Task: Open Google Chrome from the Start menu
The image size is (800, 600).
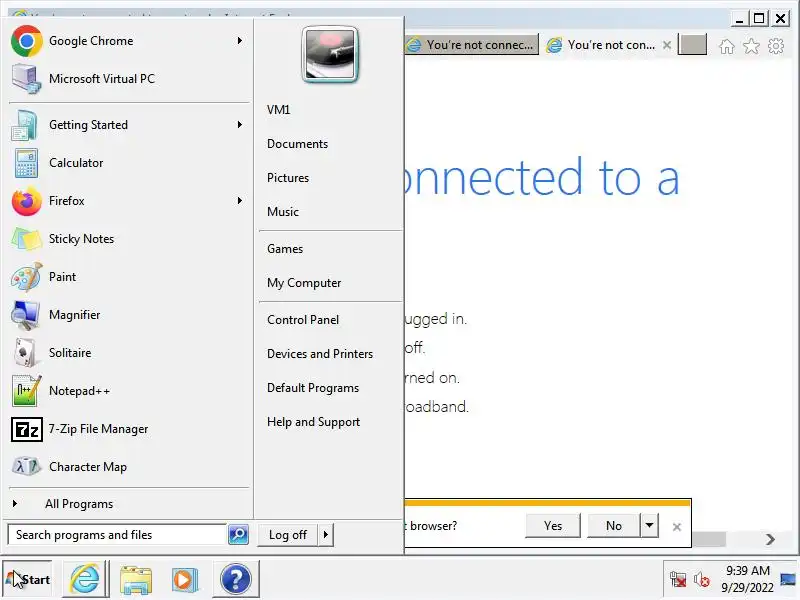Action: click(128, 41)
